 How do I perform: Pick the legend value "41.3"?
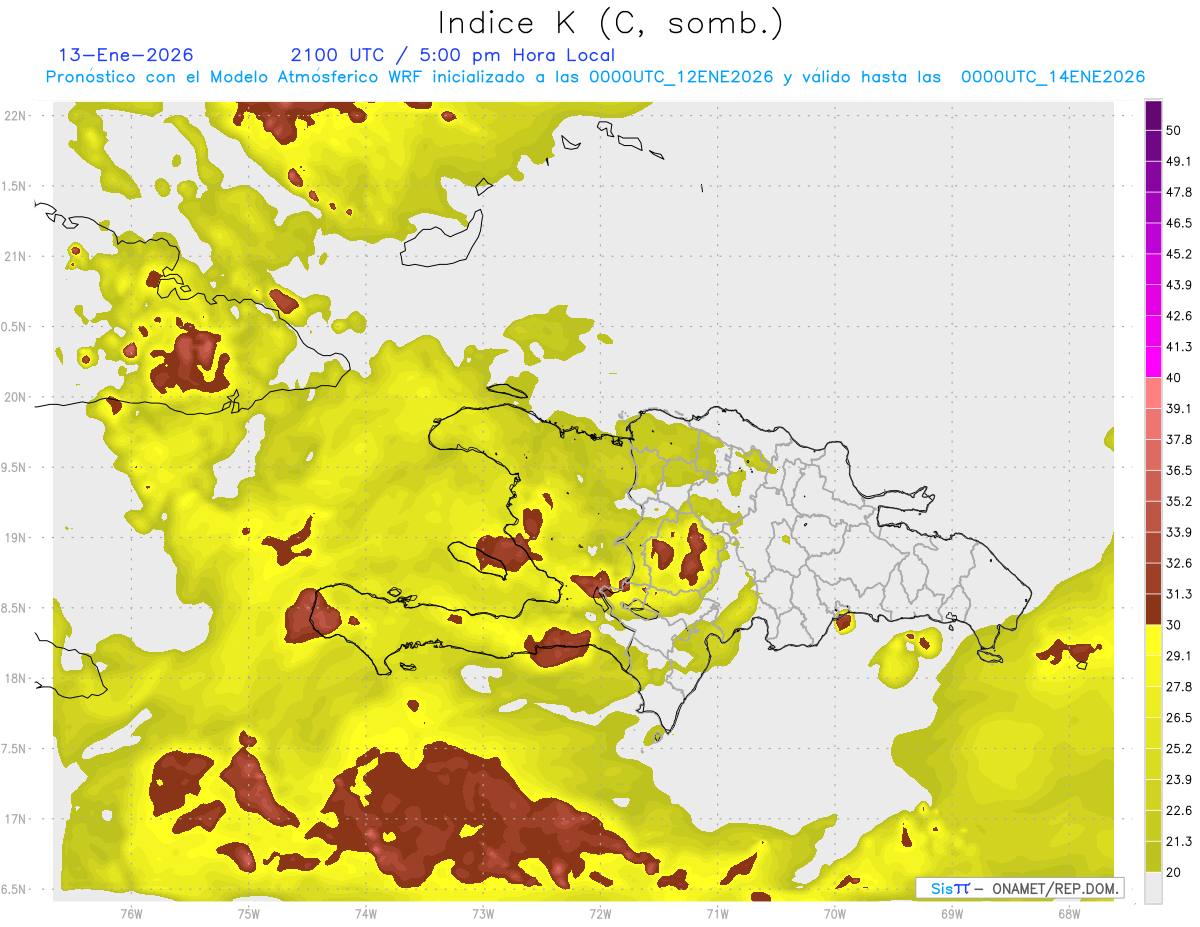click(x=1179, y=347)
